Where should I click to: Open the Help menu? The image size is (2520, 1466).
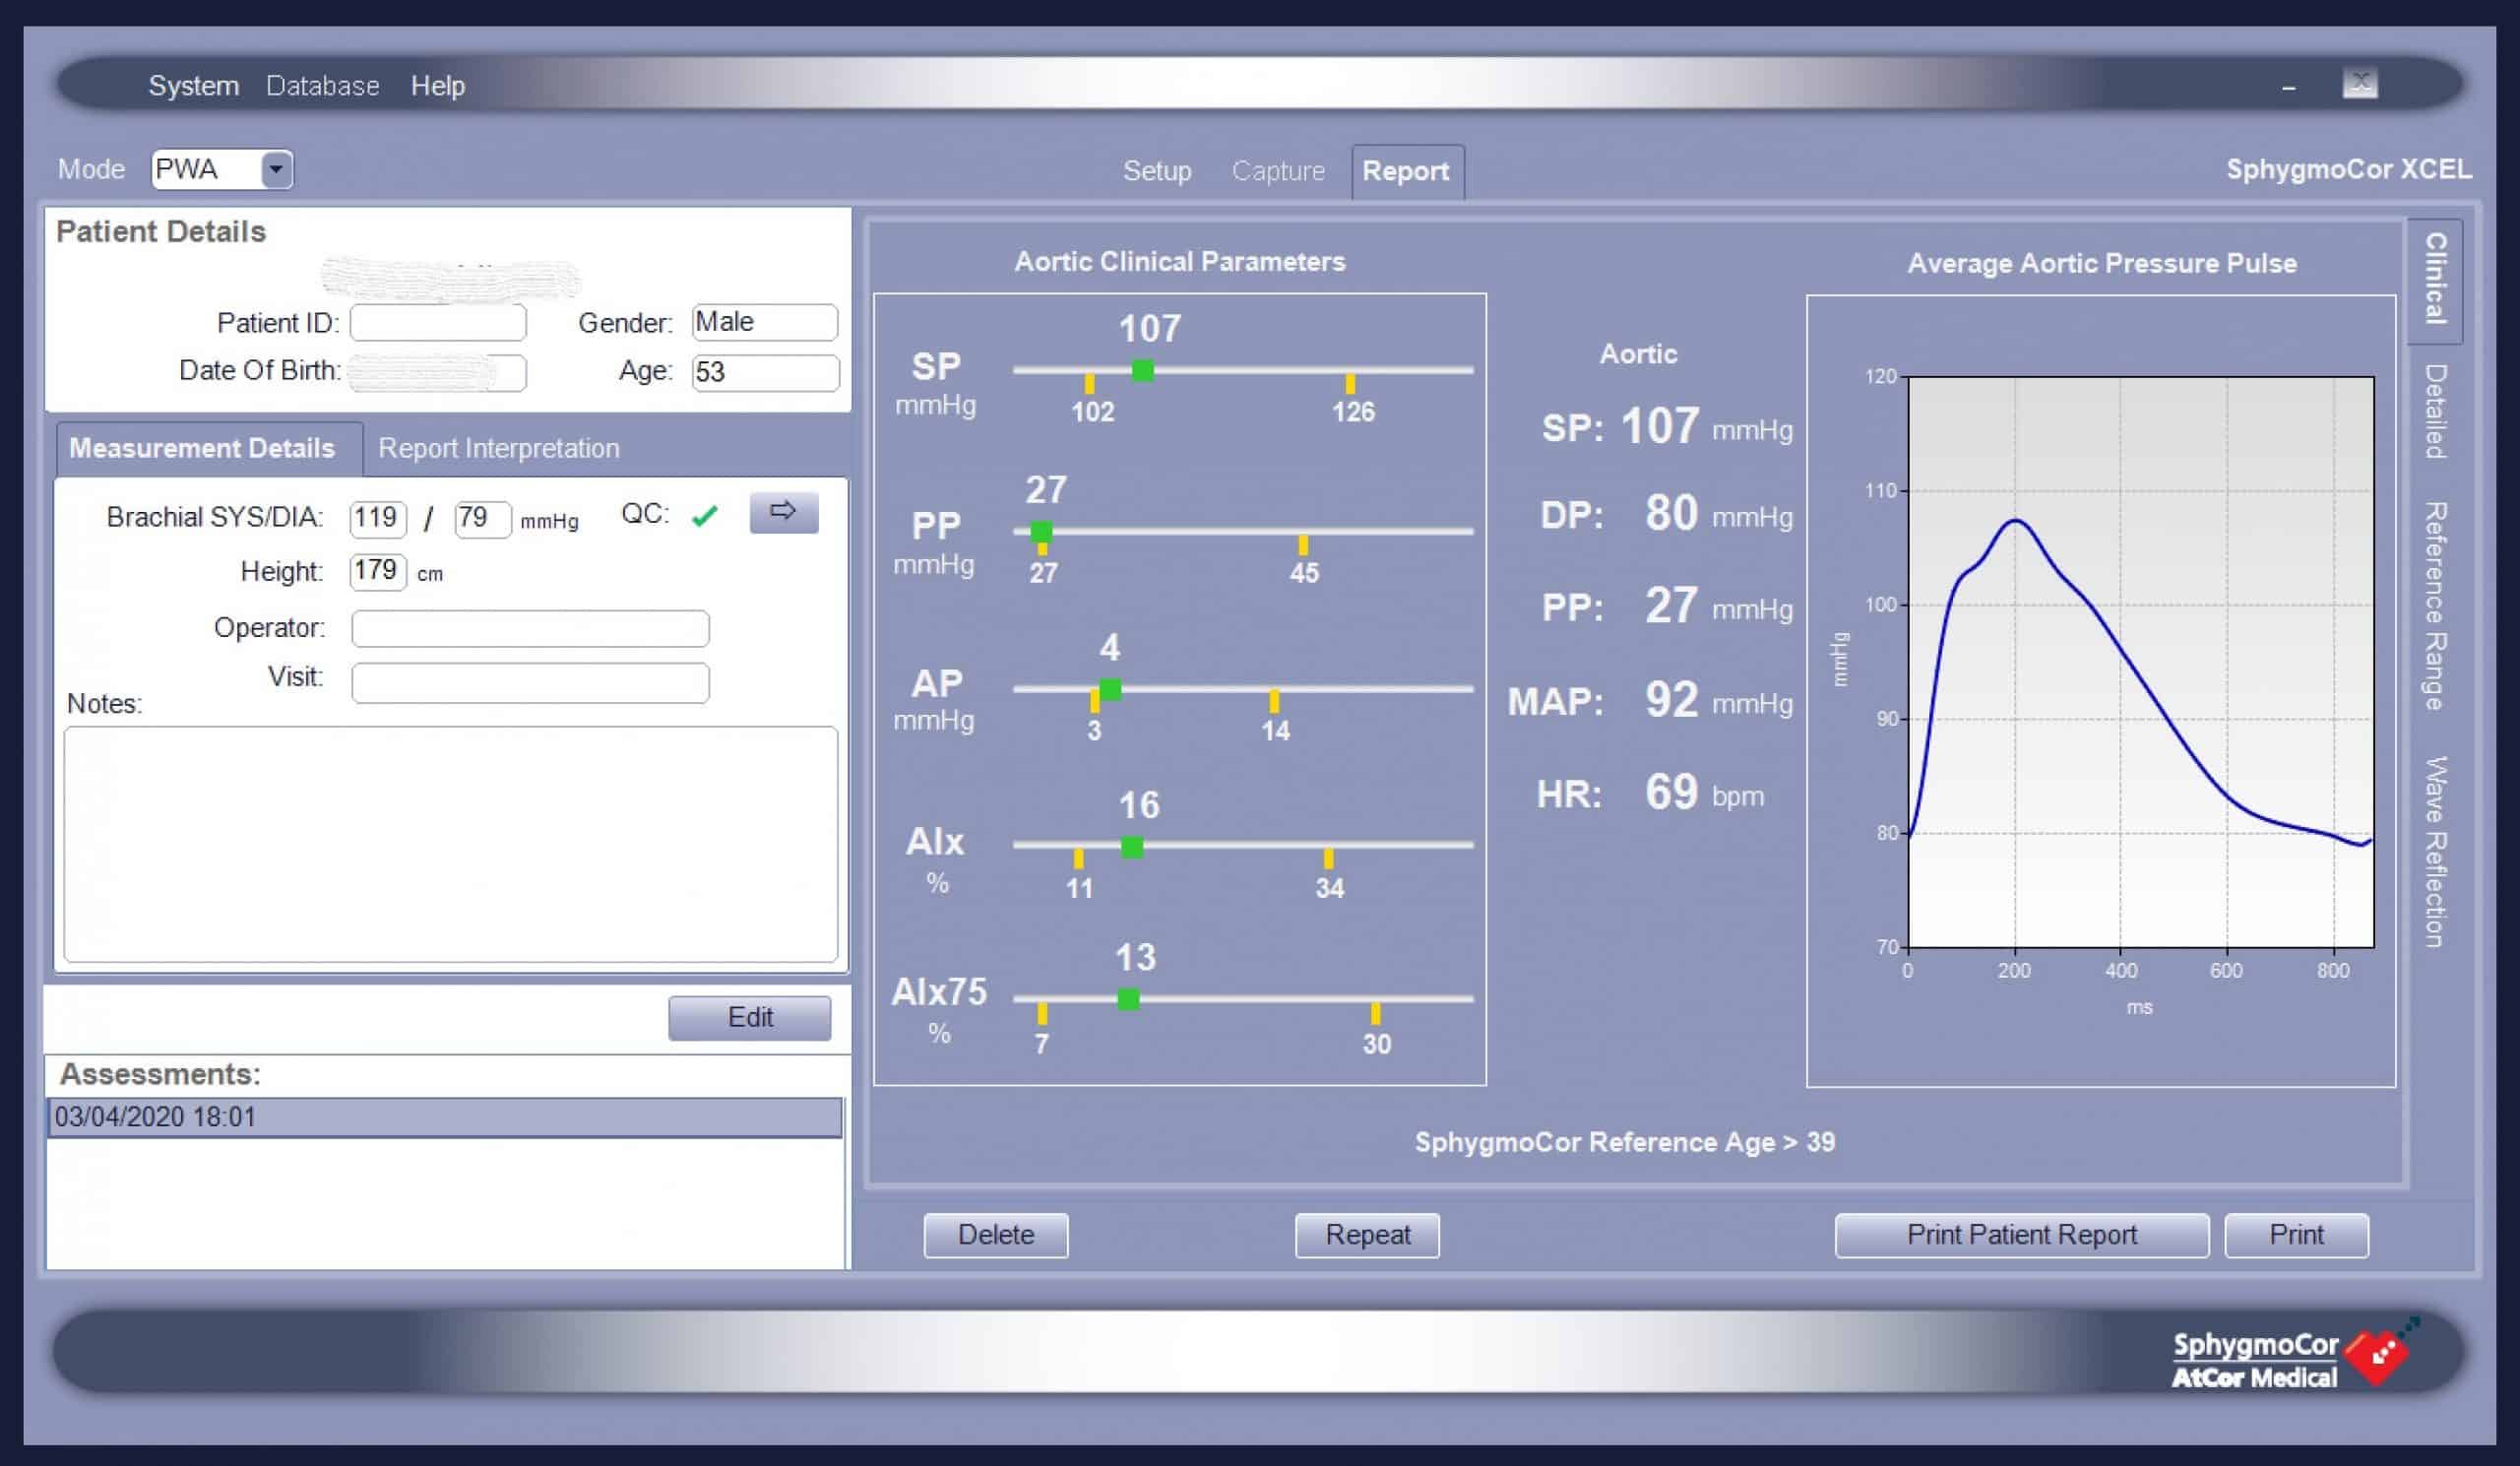point(438,86)
